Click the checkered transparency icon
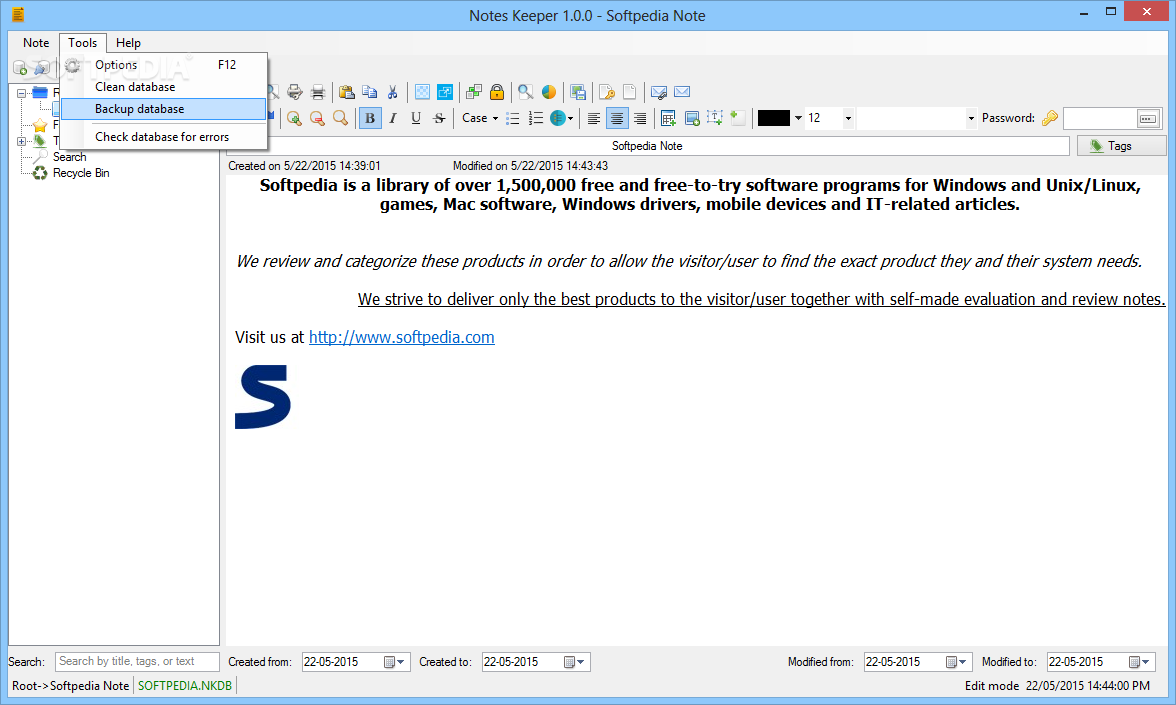The height and width of the screenshot is (705, 1176). 423,92
